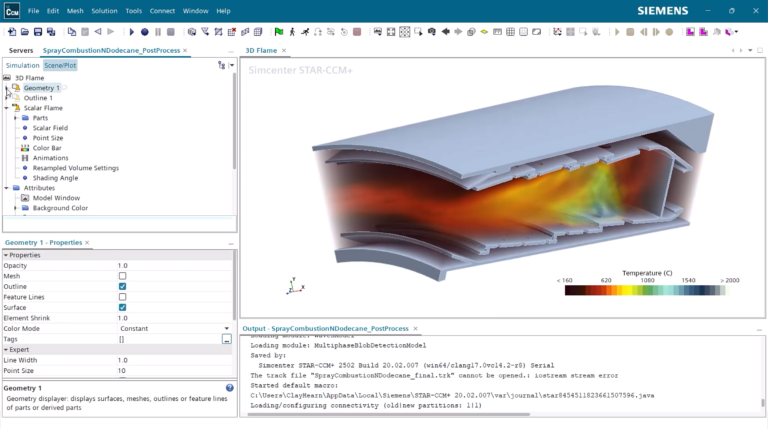Open dropdown arrow beside tree options icon

pyautogui.click(x=232, y=65)
